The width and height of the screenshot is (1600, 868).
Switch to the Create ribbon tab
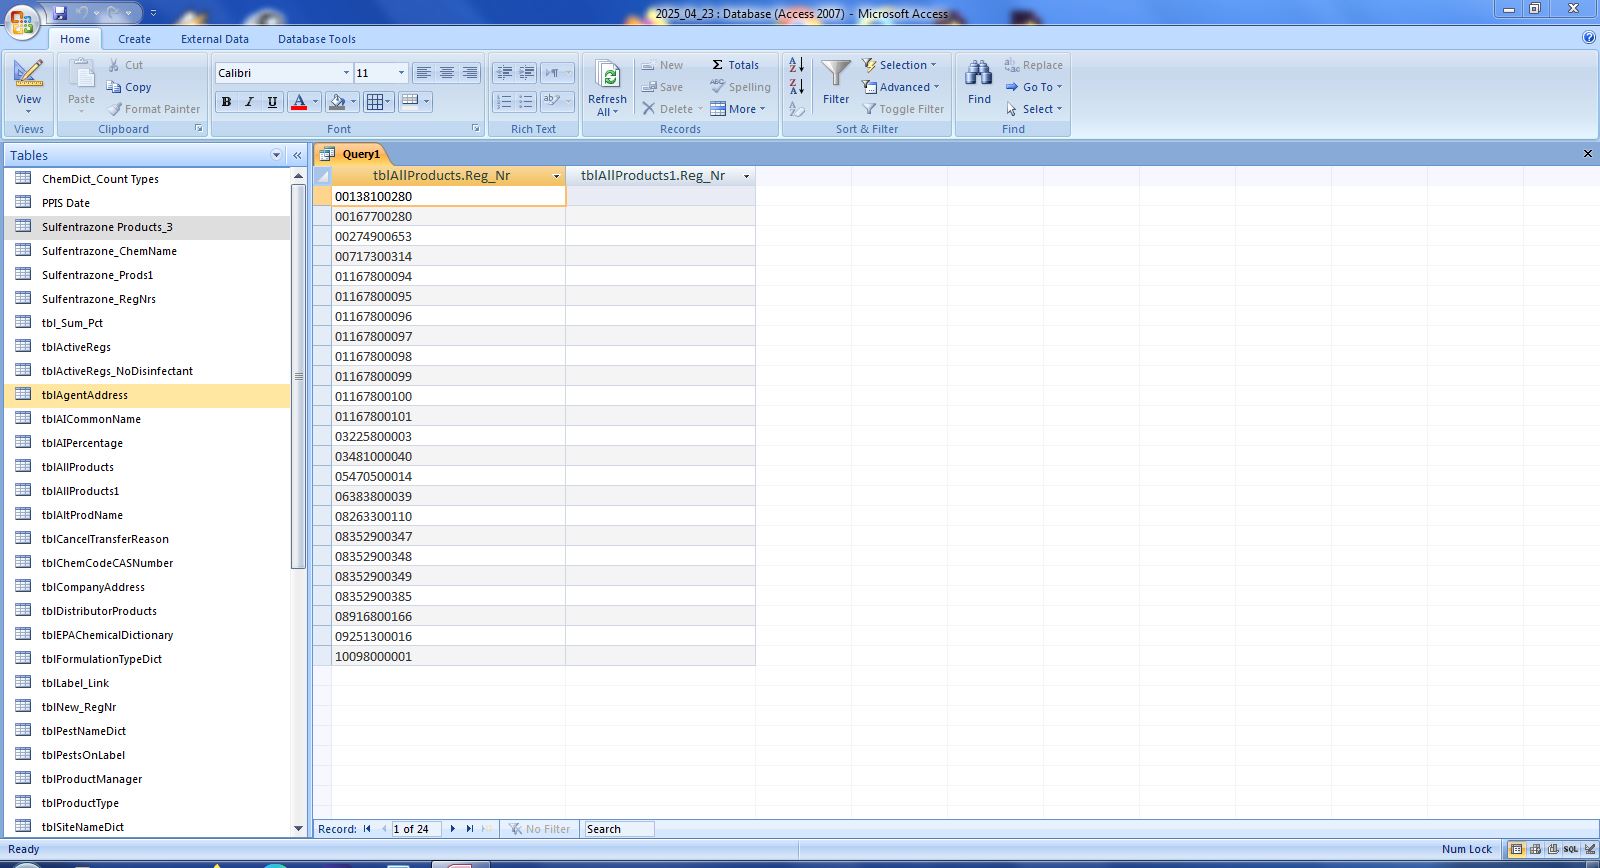coord(134,39)
